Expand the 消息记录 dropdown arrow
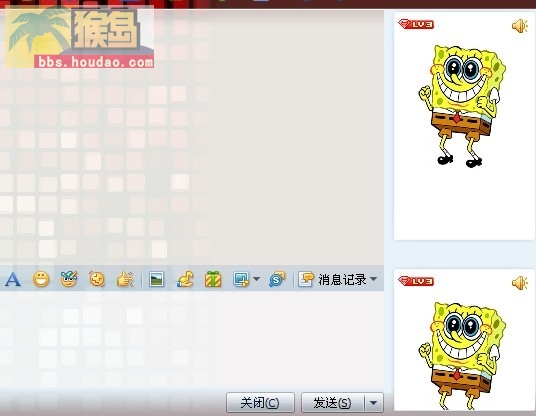Viewport: 536px width, 416px height. [x=374, y=279]
